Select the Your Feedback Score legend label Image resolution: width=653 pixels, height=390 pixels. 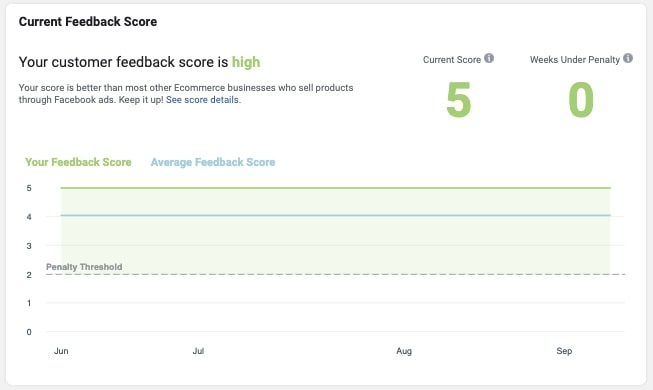click(x=78, y=162)
